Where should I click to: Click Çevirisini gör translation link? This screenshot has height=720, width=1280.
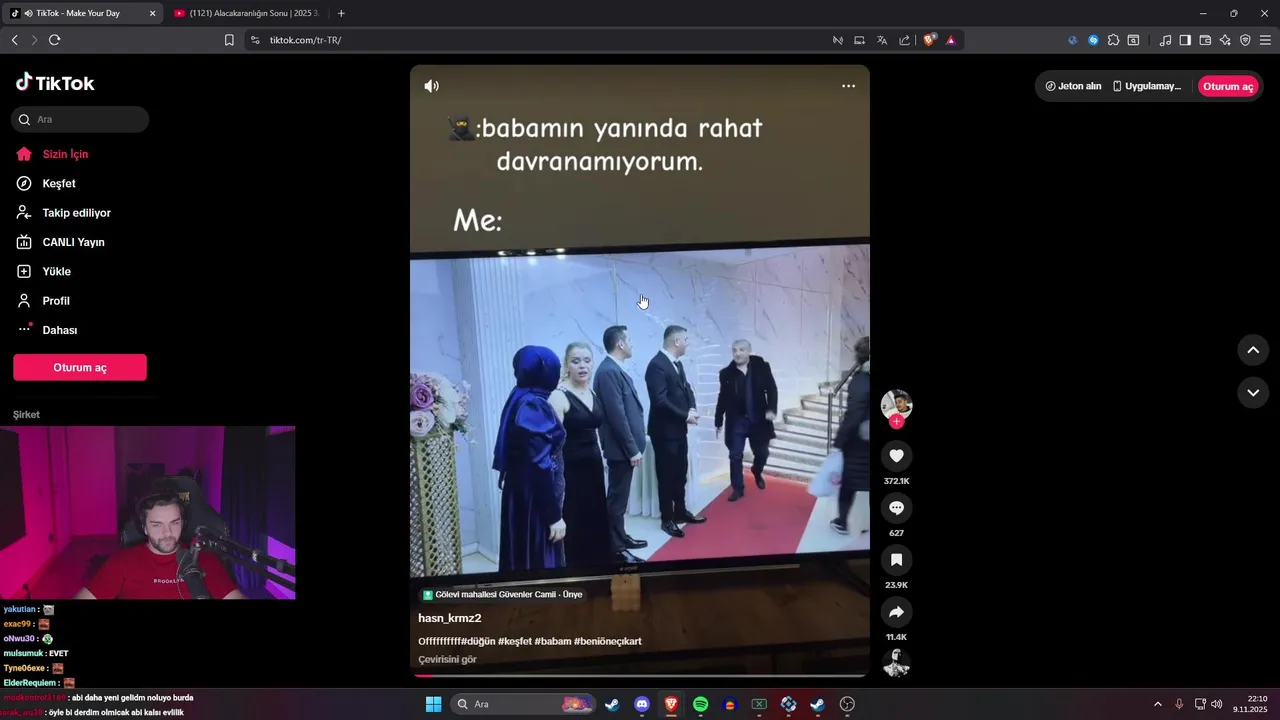pos(447,659)
